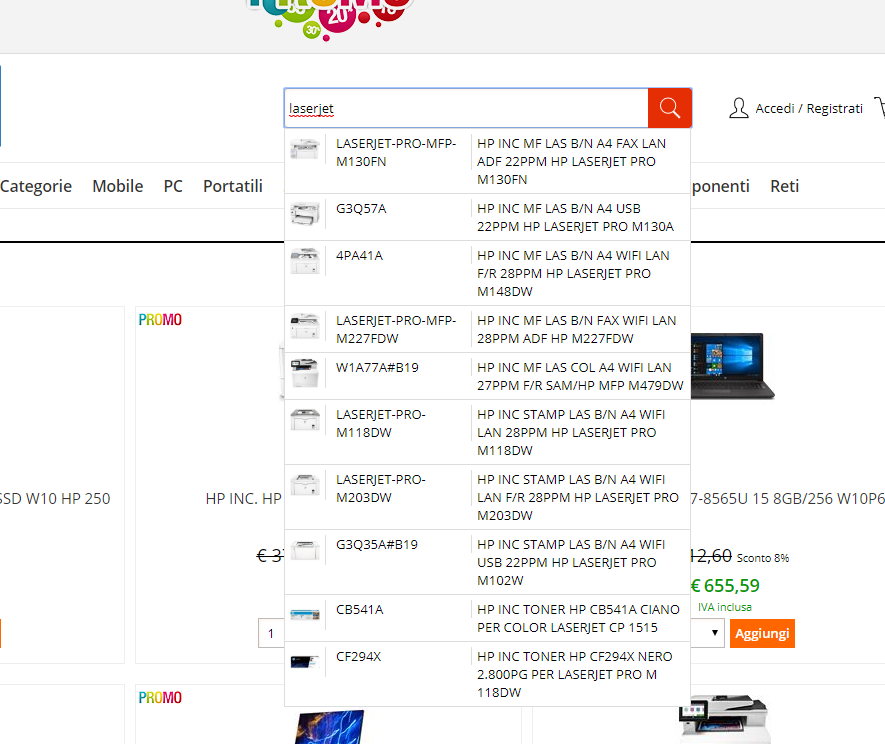885x744 pixels.
Task: Click the search field containing laserjet
Action: coord(466,108)
